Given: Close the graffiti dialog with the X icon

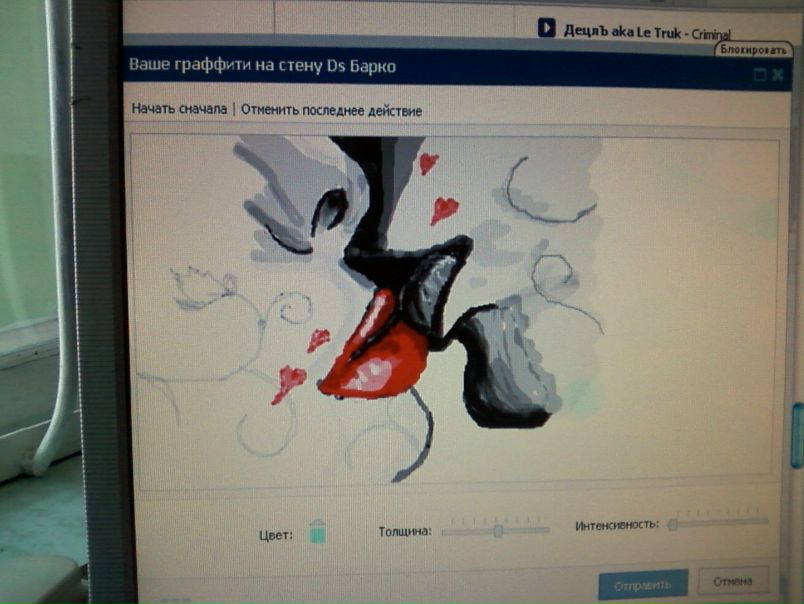Looking at the screenshot, I should click(777, 74).
